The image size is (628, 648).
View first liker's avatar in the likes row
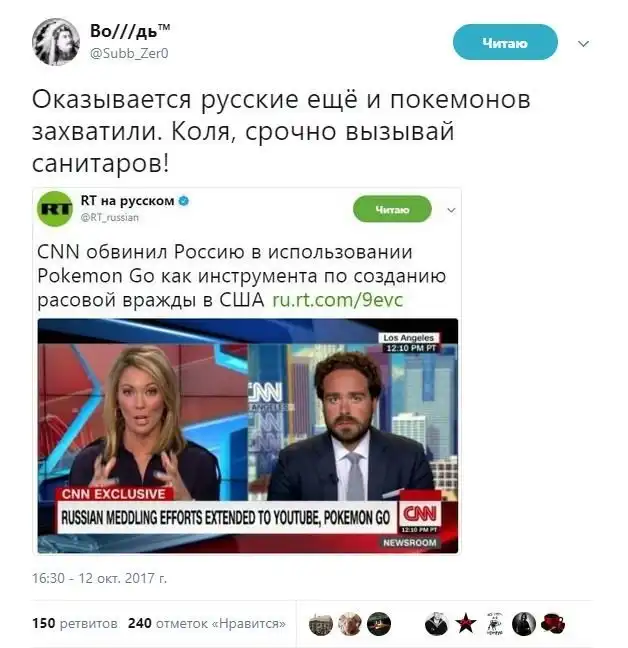[321, 624]
